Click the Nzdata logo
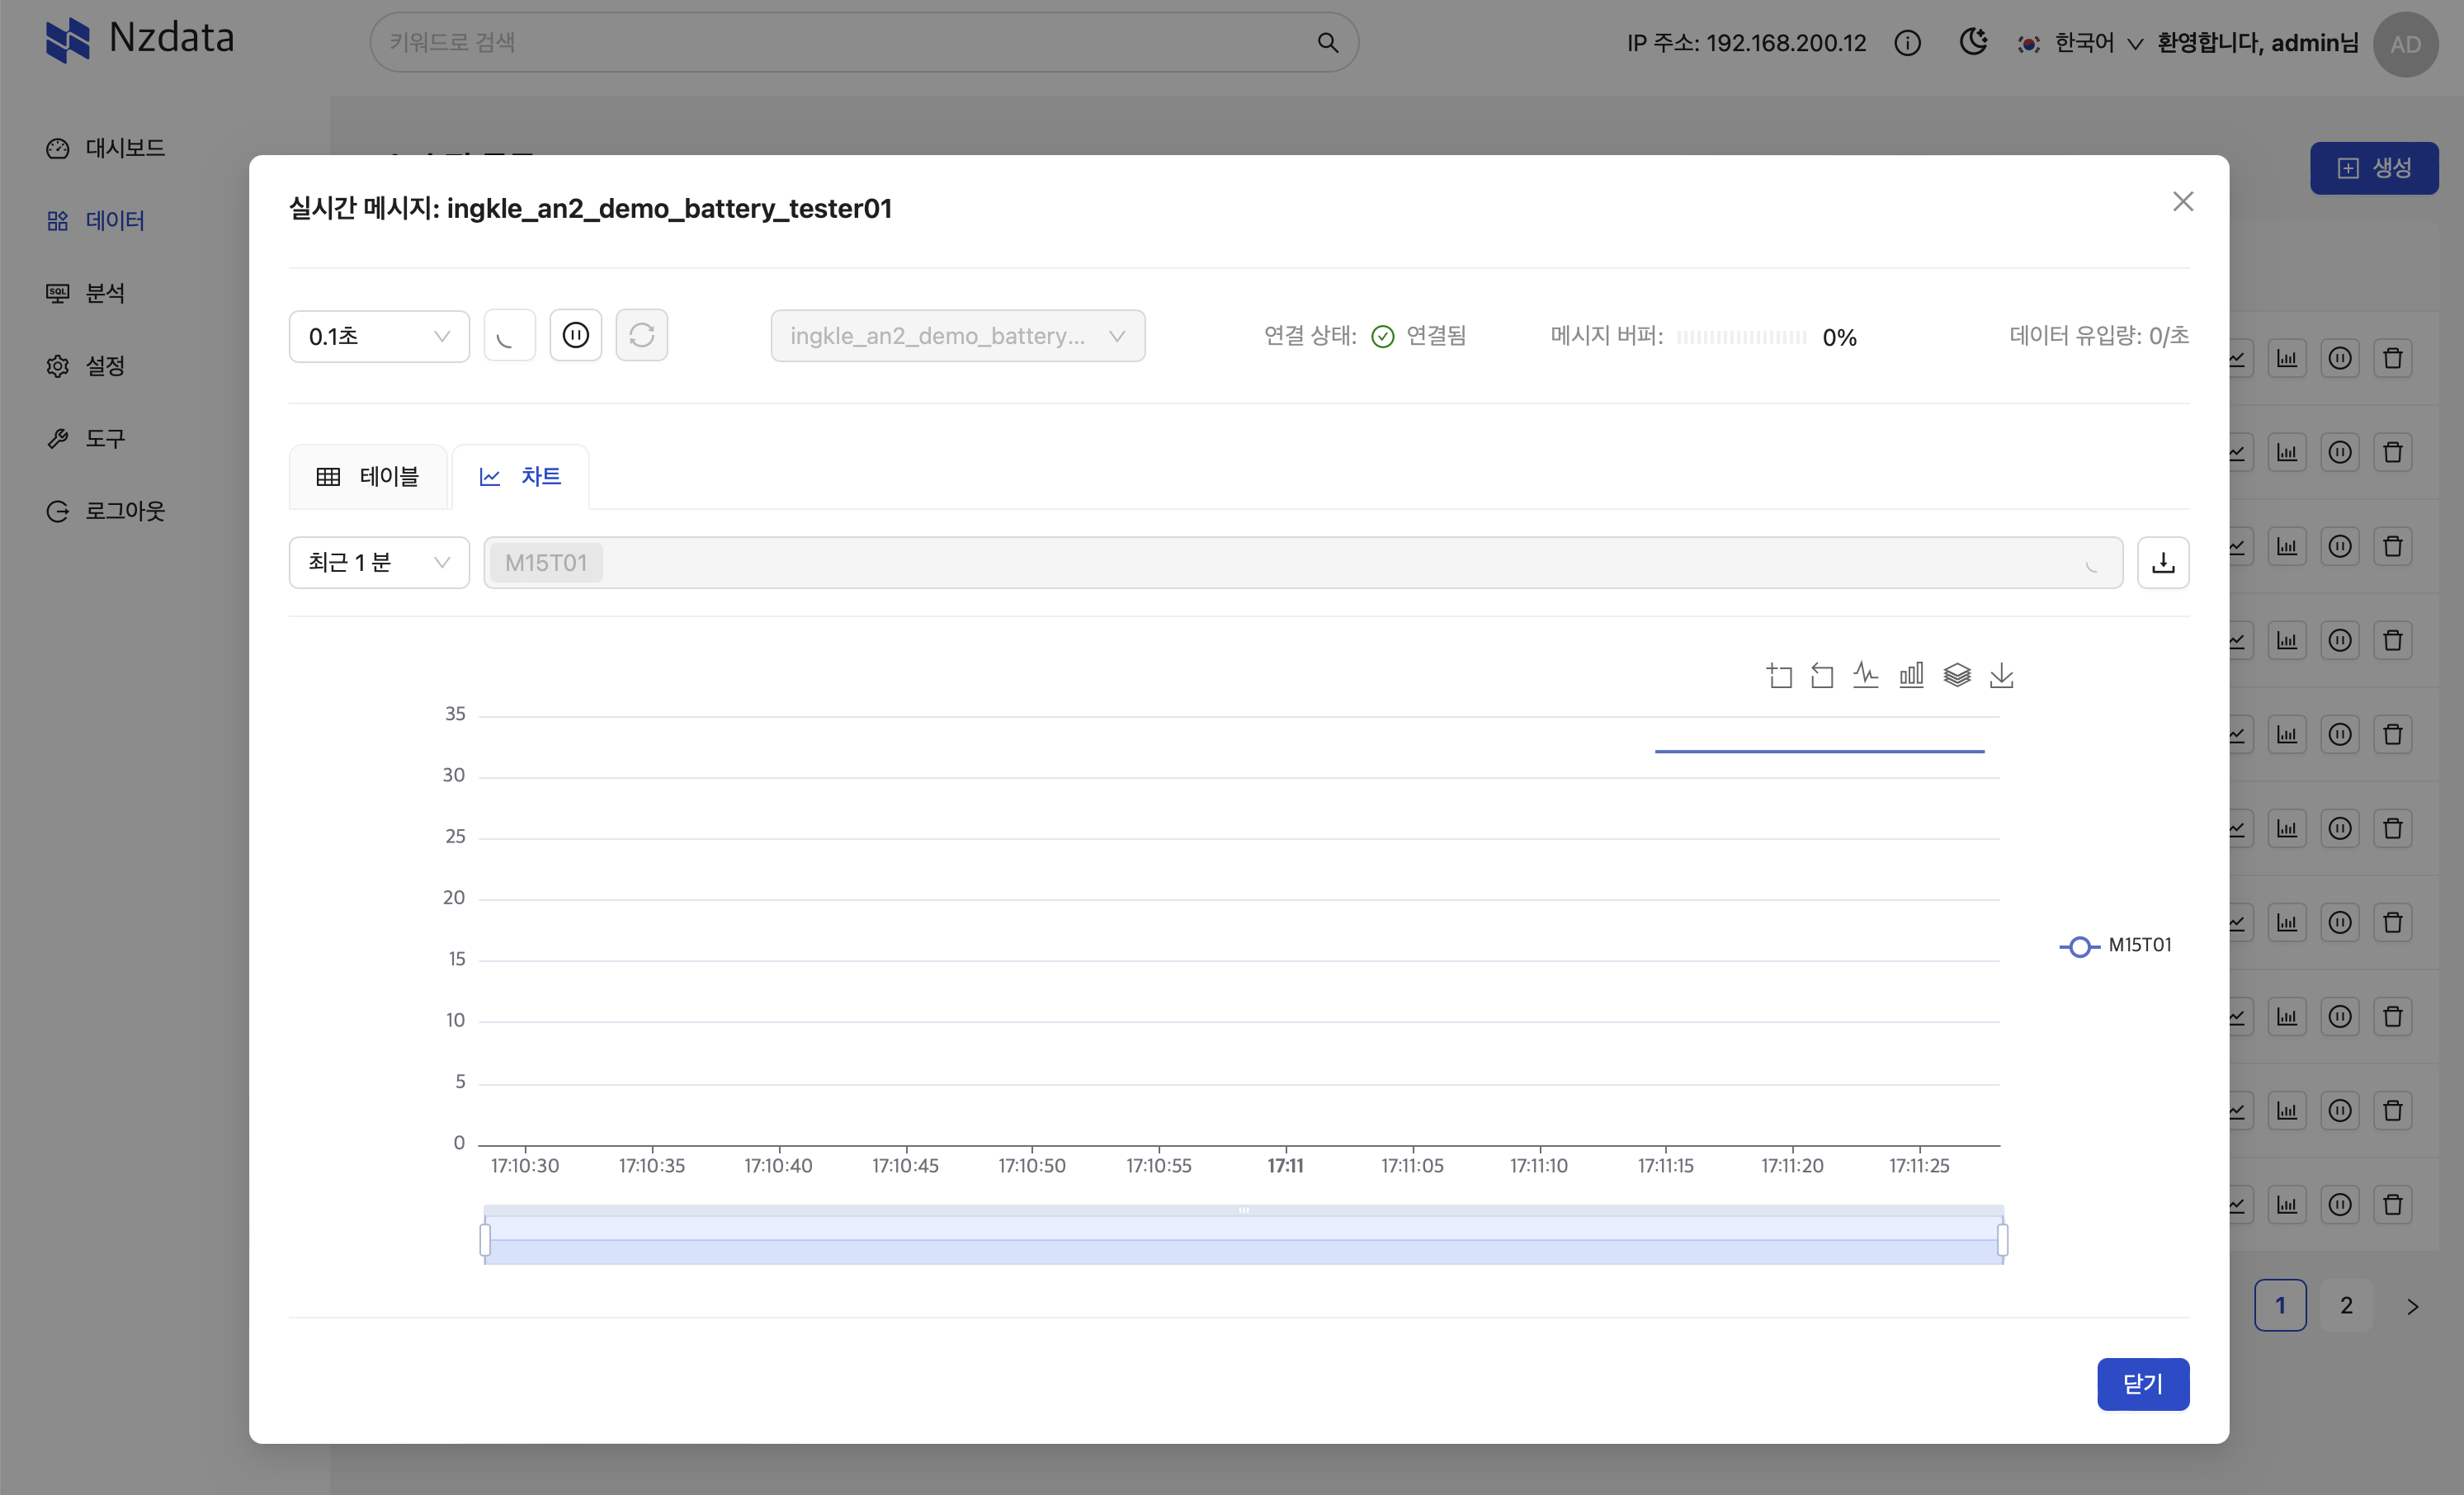 click(x=140, y=39)
